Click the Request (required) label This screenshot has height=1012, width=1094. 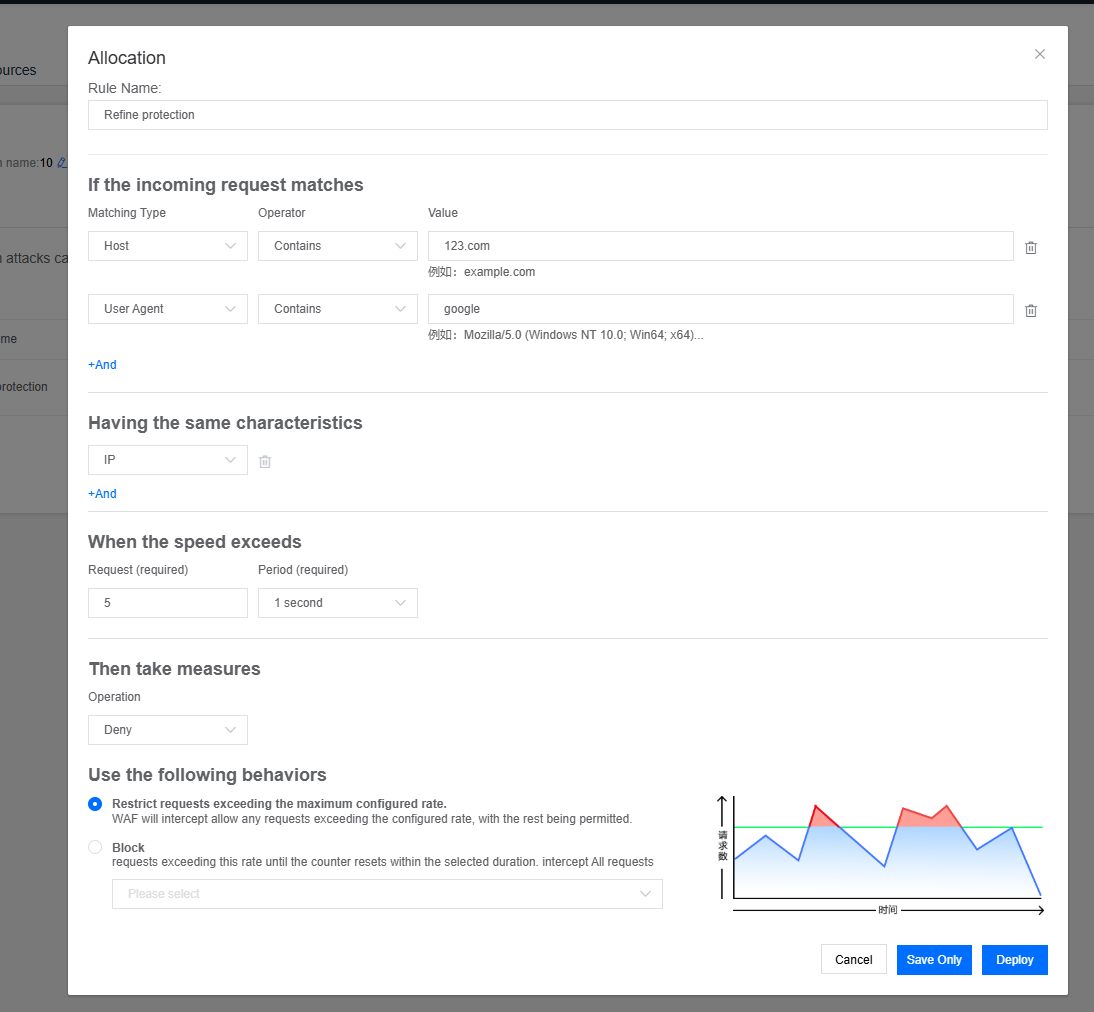coord(138,570)
